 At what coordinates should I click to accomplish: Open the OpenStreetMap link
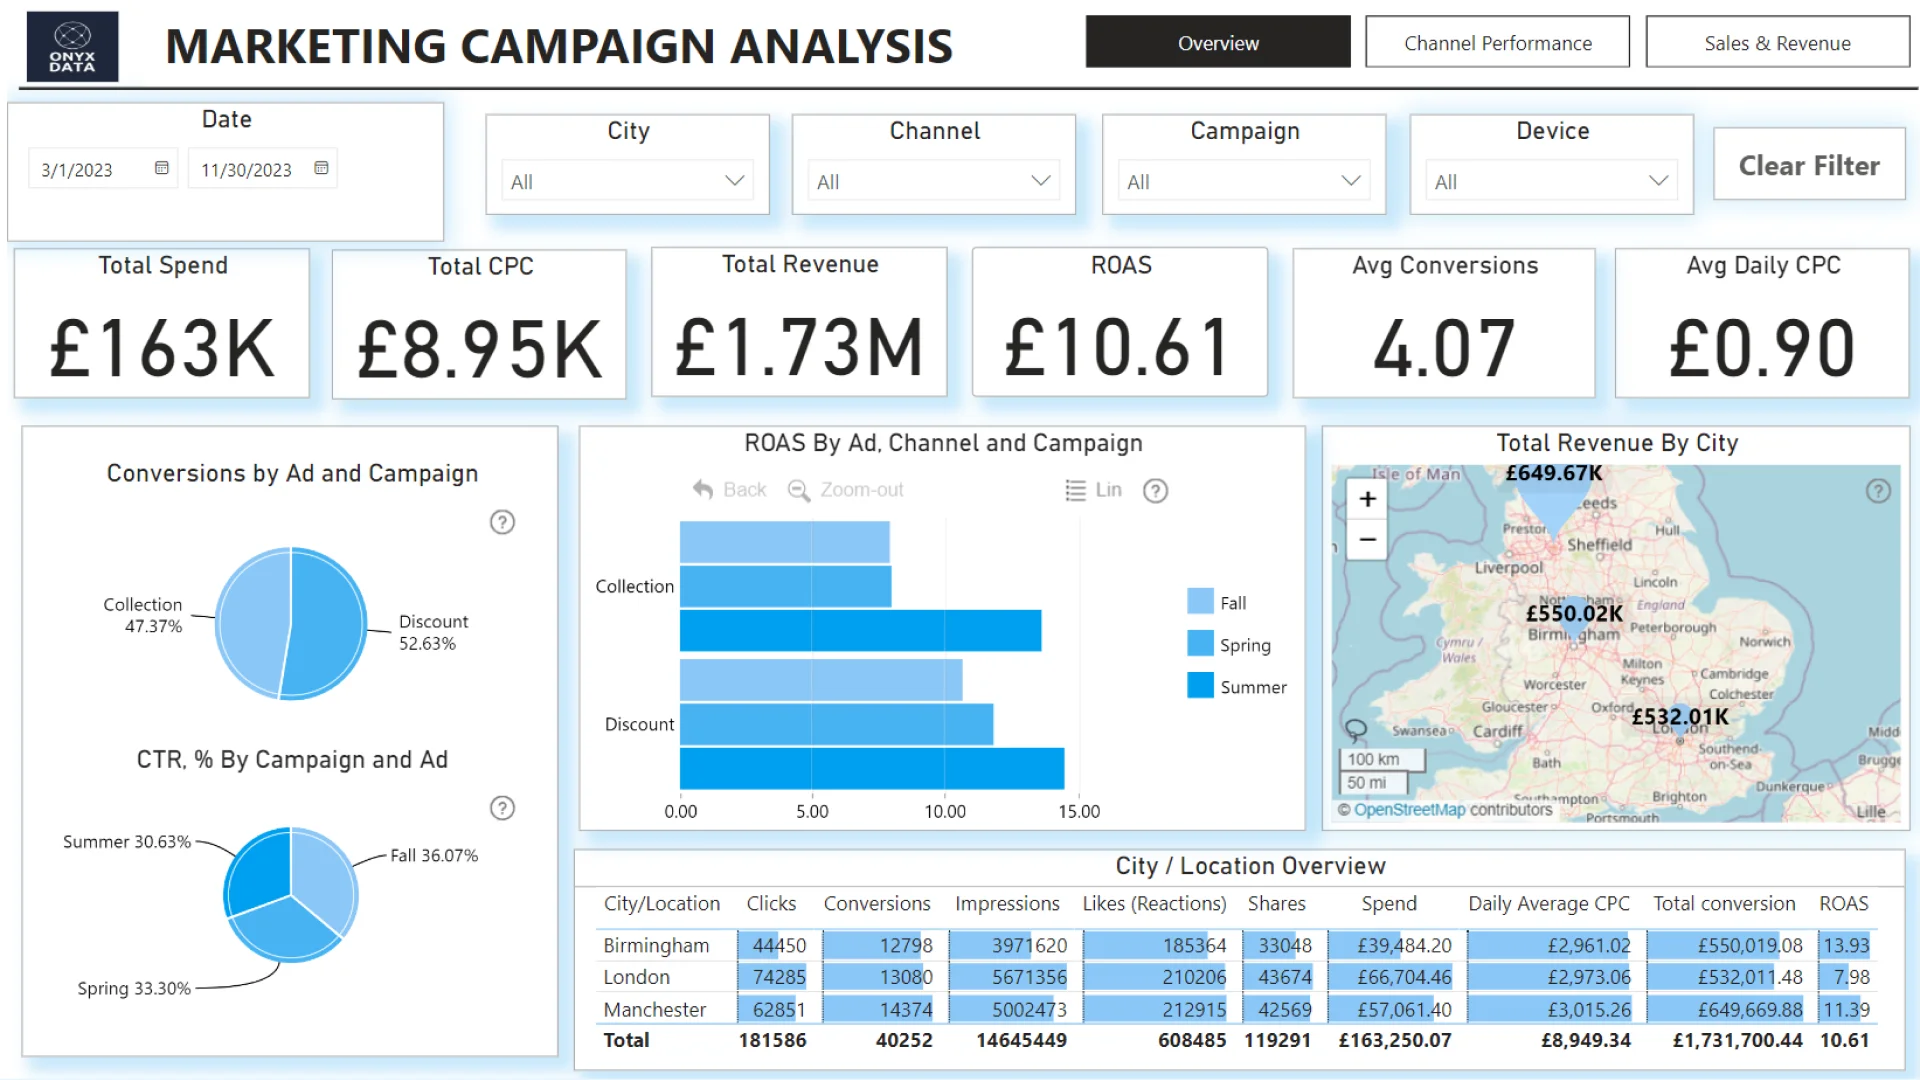[1409, 810]
